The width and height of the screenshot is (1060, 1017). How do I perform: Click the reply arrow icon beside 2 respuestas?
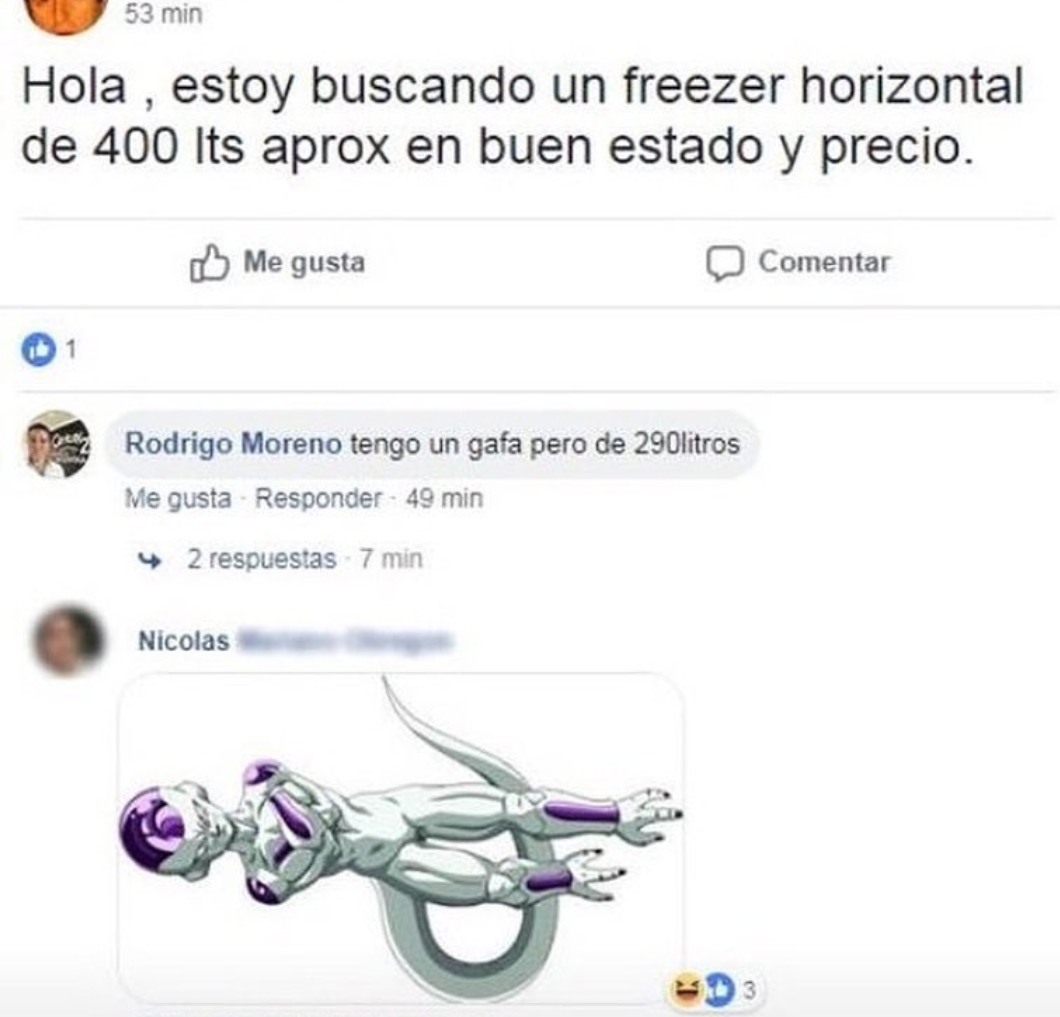point(149,560)
